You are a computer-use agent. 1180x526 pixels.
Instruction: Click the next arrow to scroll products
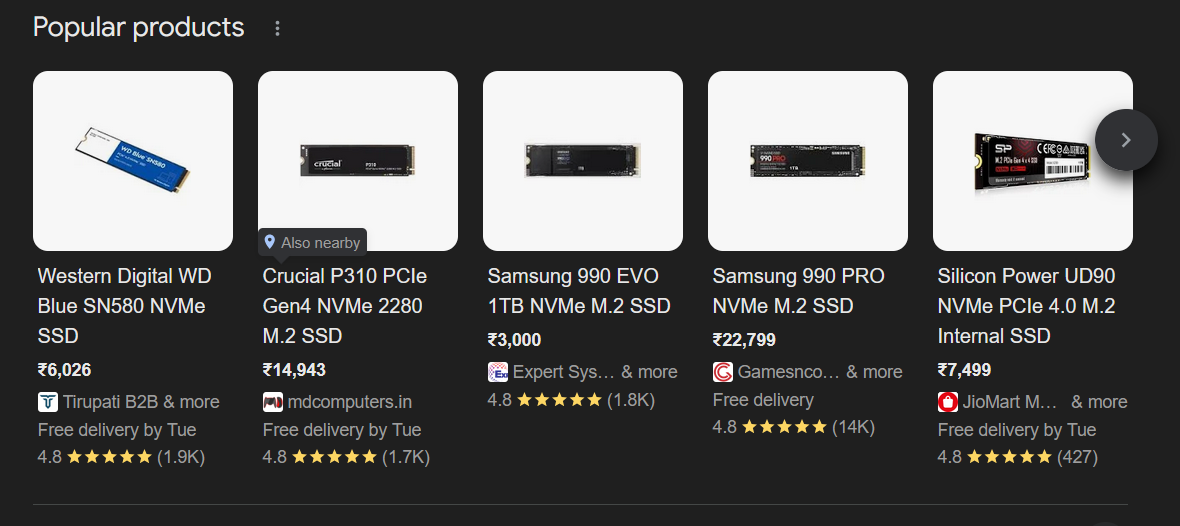pyautogui.click(x=1126, y=140)
